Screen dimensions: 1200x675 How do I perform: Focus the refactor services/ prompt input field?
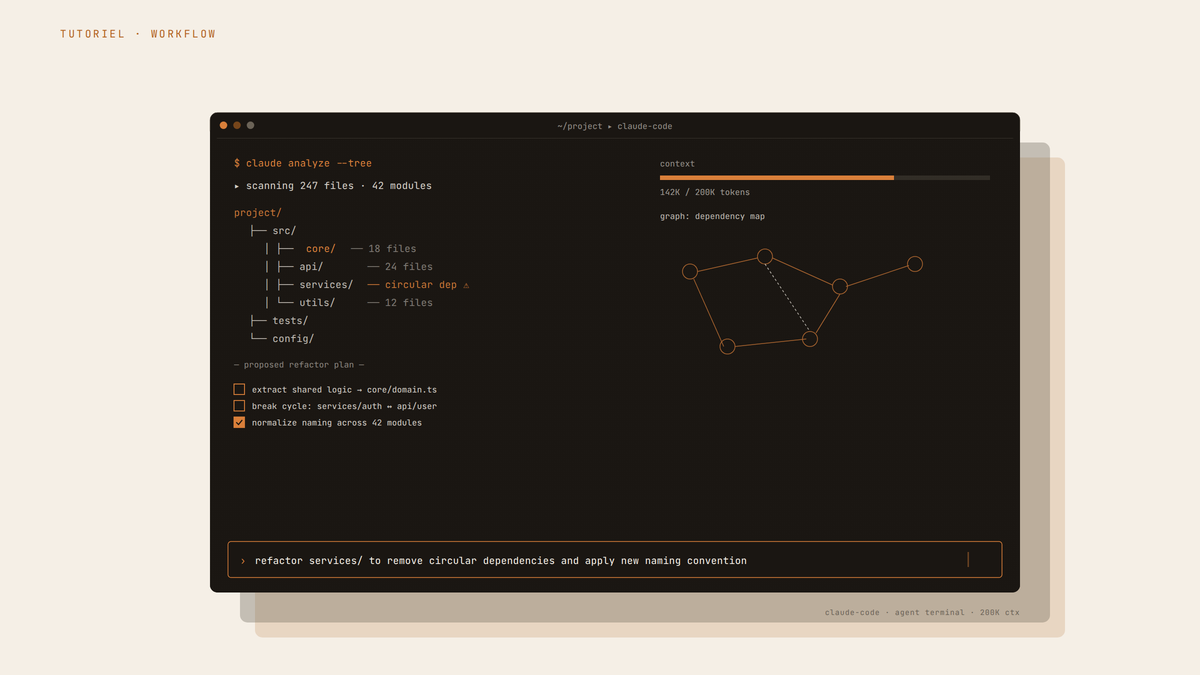pyautogui.click(x=615, y=560)
